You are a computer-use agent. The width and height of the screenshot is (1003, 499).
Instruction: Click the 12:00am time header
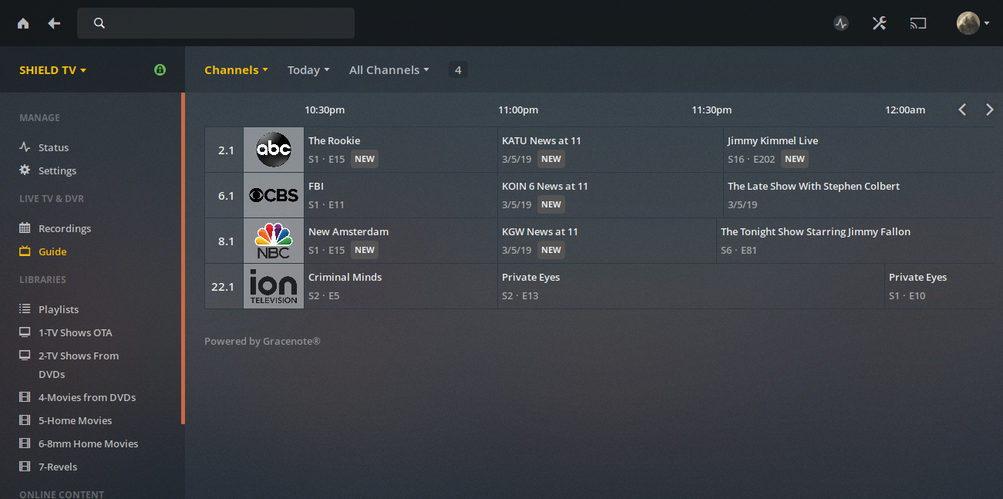pos(905,110)
